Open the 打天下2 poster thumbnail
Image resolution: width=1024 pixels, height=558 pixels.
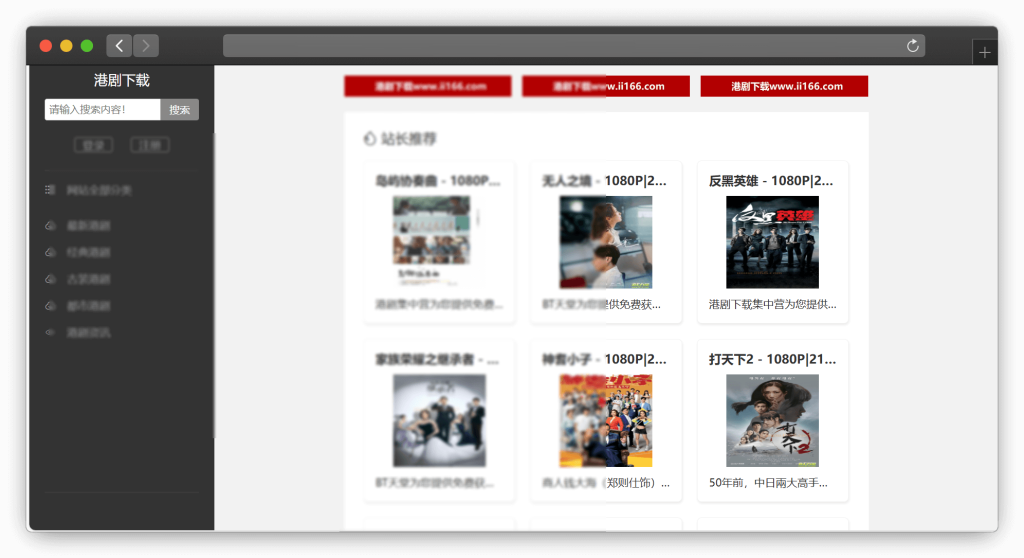tap(772, 420)
